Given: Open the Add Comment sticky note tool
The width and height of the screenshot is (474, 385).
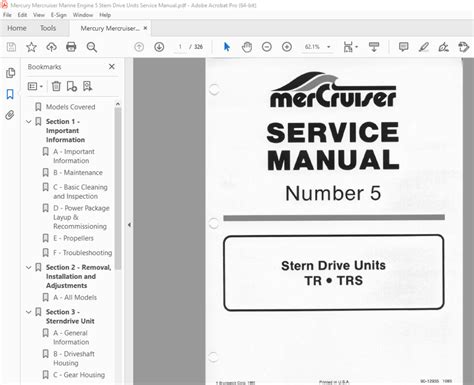Looking at the screenshot, I should pos(403,47).
